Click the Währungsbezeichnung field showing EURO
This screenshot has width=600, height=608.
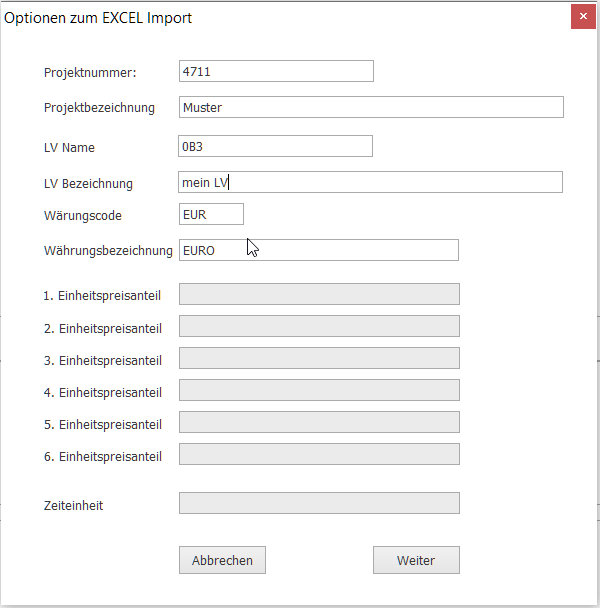[x=318, y=250]
